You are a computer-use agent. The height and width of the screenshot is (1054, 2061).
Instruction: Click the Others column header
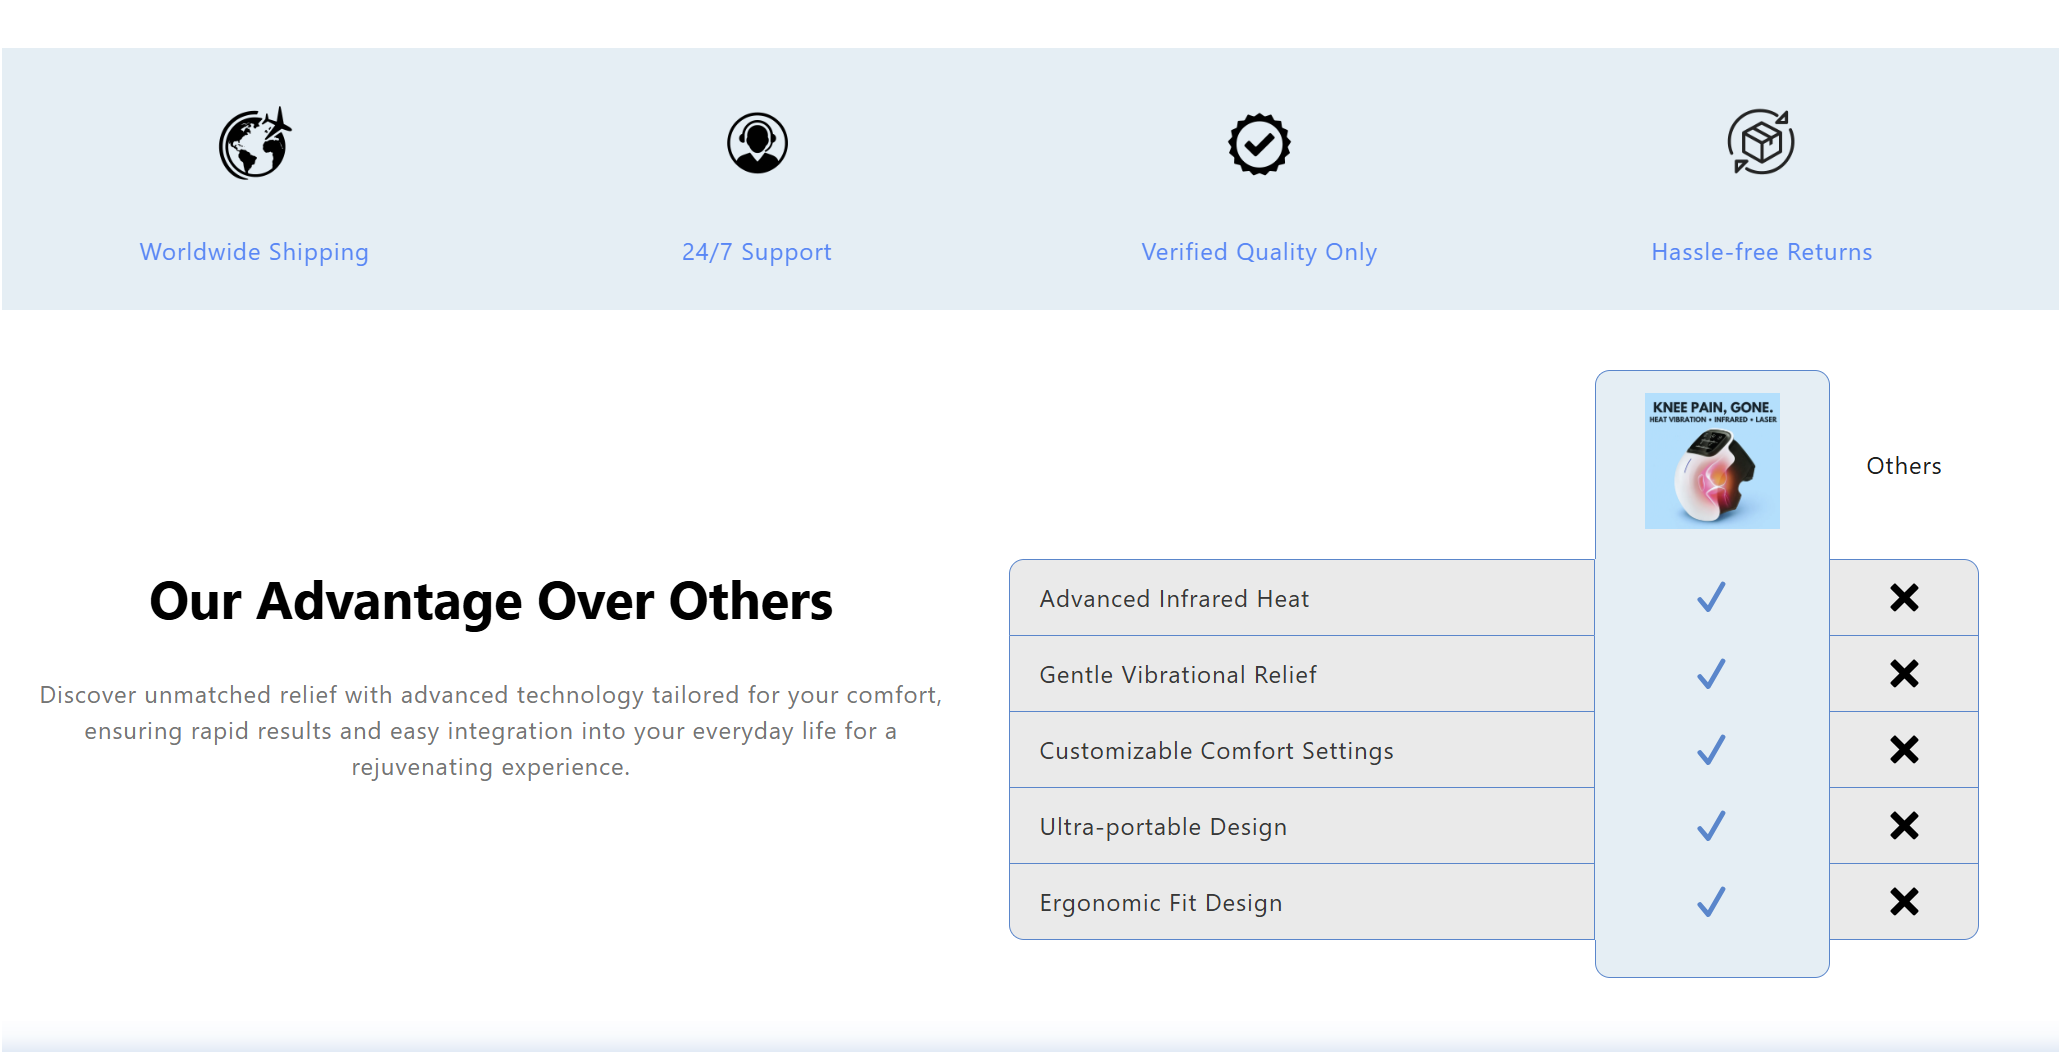coord(1903,466)
